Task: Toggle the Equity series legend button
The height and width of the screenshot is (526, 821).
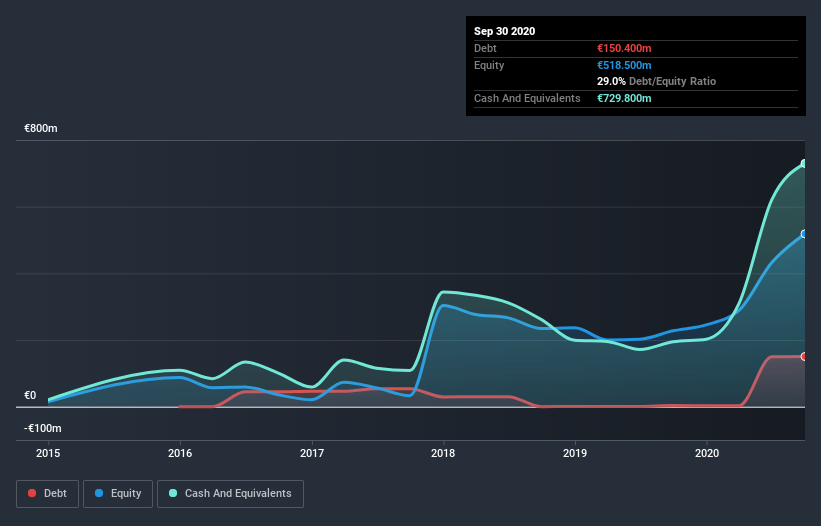Action: [118, 494]
